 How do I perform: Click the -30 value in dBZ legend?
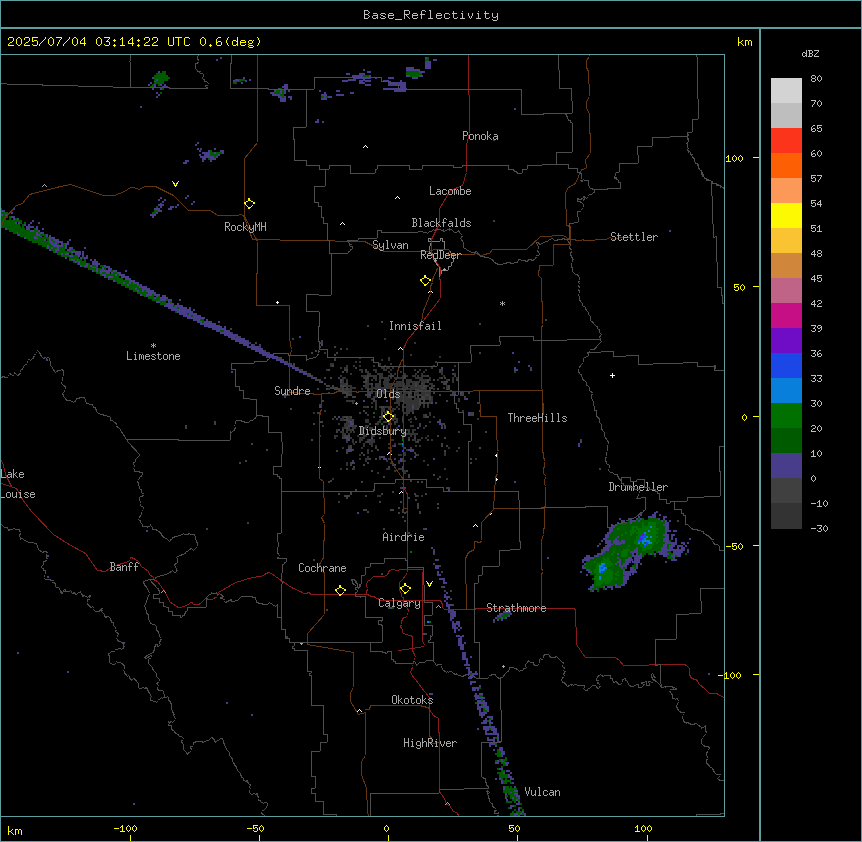(x=819, y=528)
